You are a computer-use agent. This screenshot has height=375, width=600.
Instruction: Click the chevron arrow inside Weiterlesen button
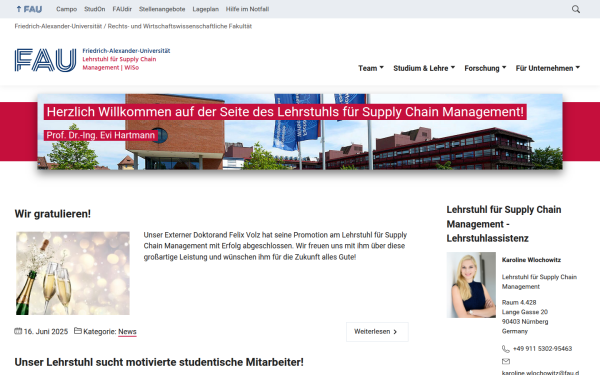point(395,332)
